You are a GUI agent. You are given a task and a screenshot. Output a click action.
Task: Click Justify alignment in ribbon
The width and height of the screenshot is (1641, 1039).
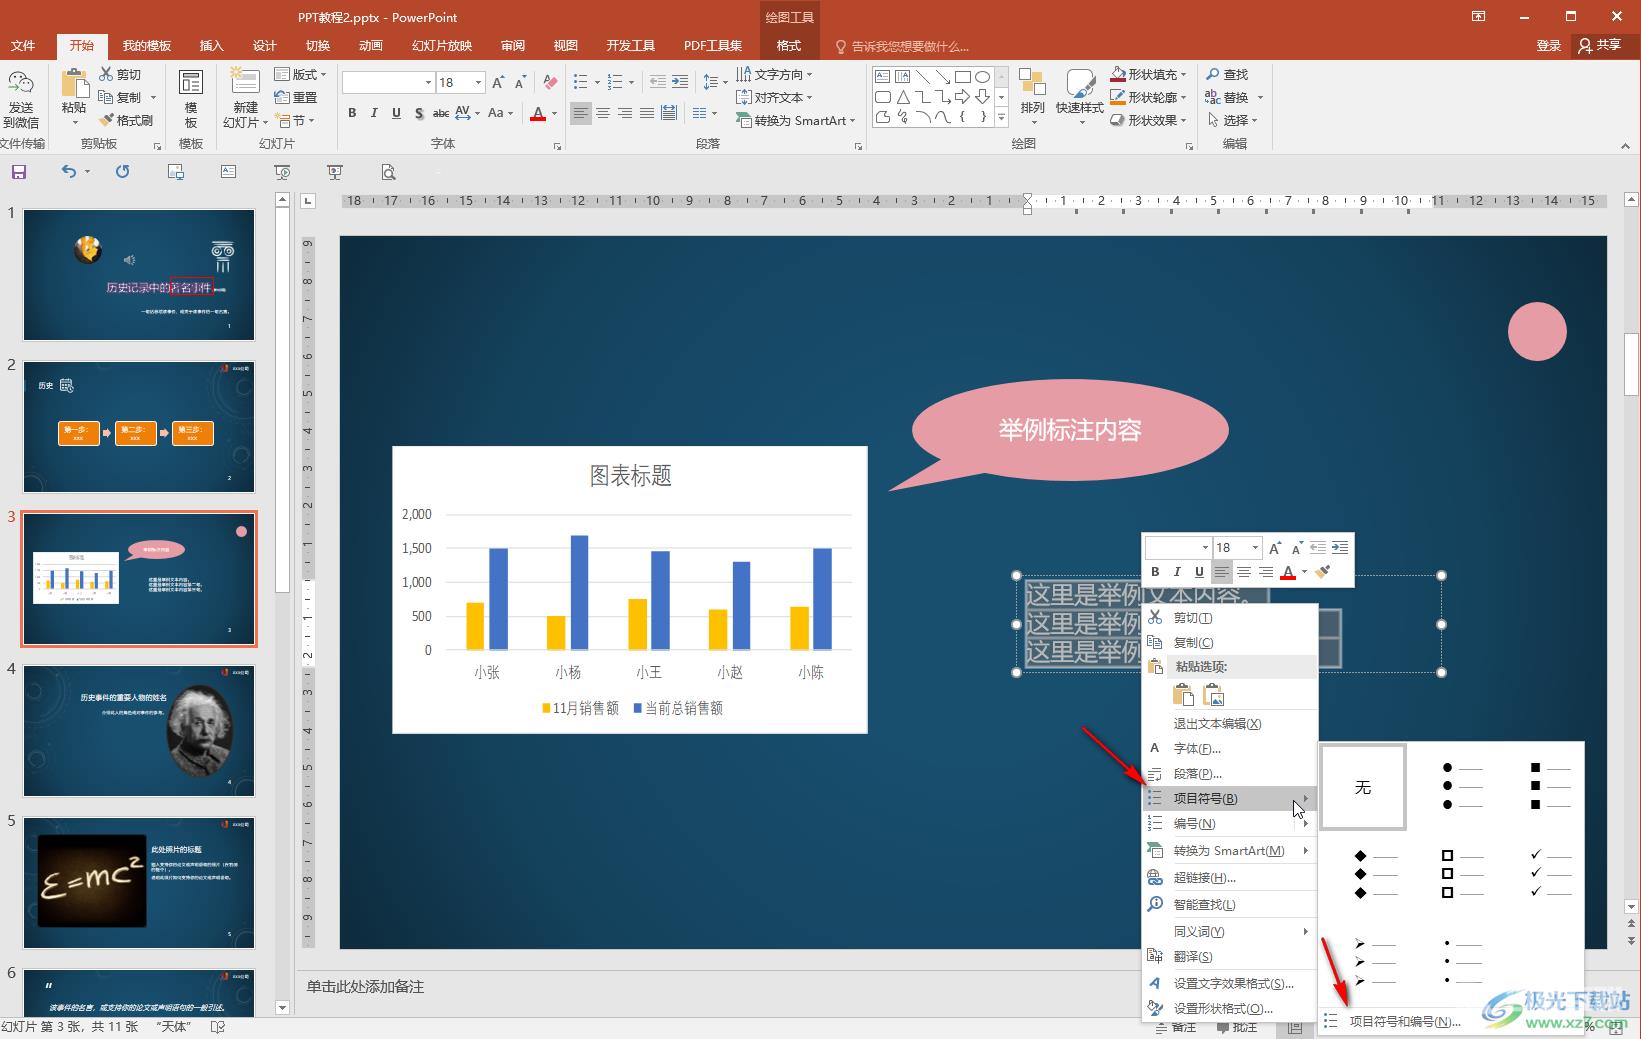click(x=647, y=113)
